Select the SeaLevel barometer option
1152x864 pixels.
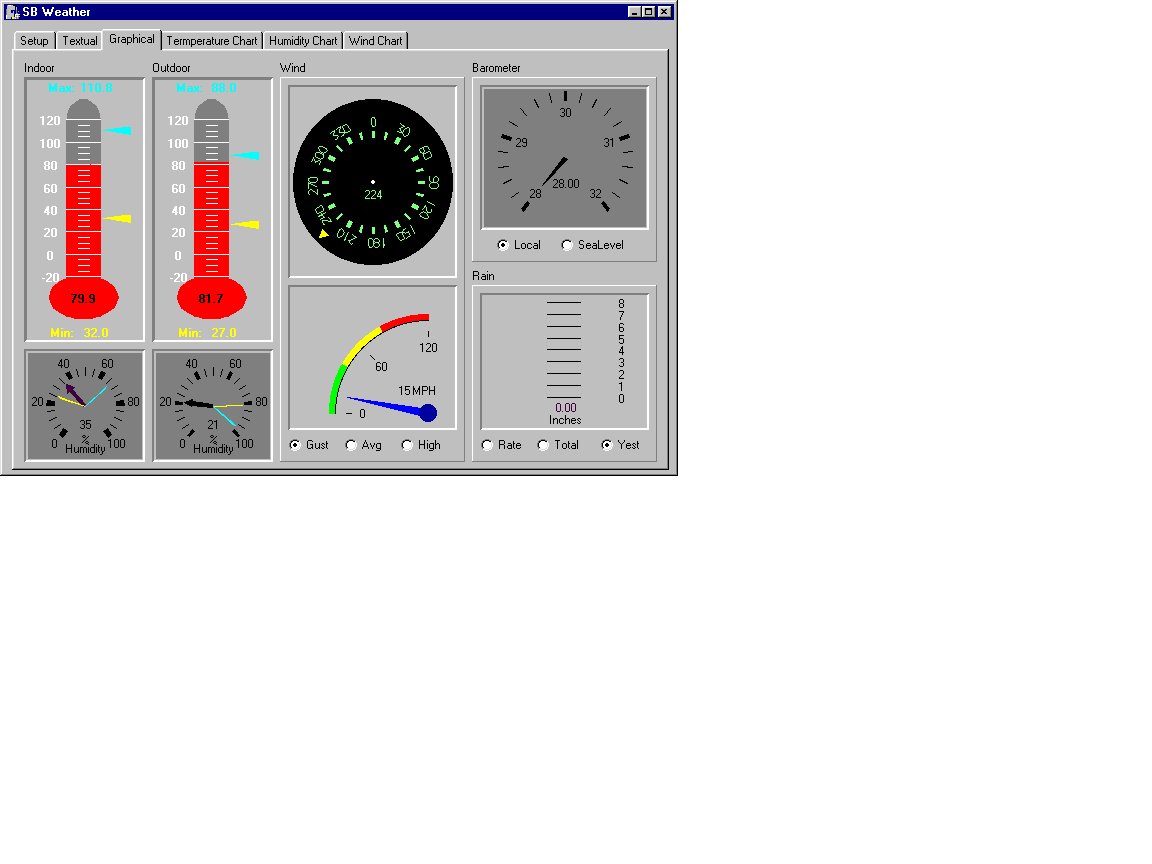tap(568, 245)
